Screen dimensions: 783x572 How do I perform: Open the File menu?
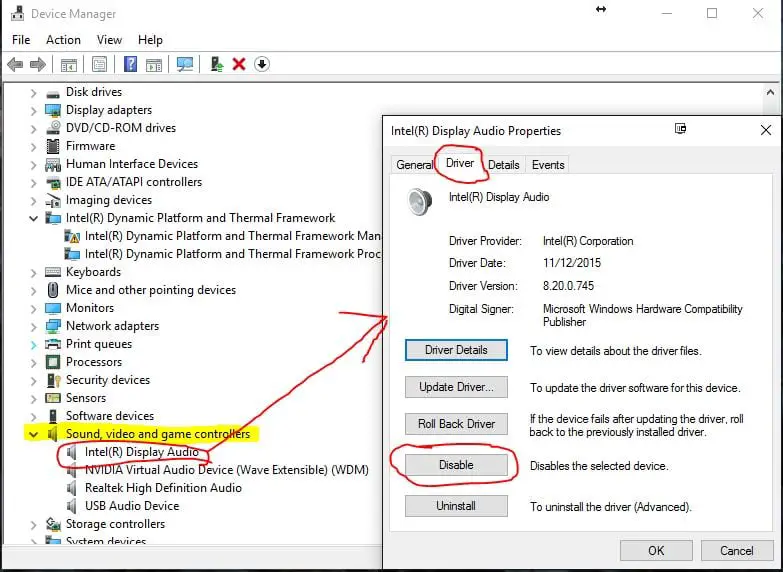point(21,40)
